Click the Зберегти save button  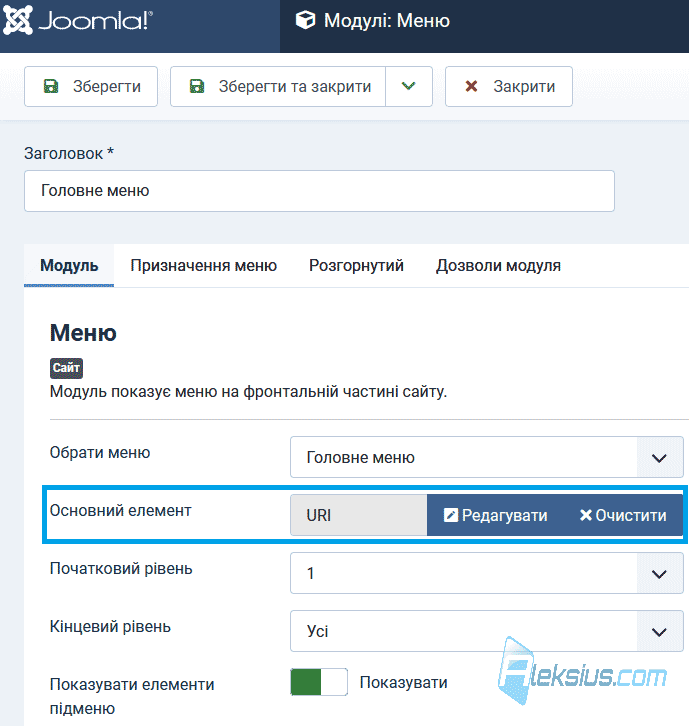point(91,87)
